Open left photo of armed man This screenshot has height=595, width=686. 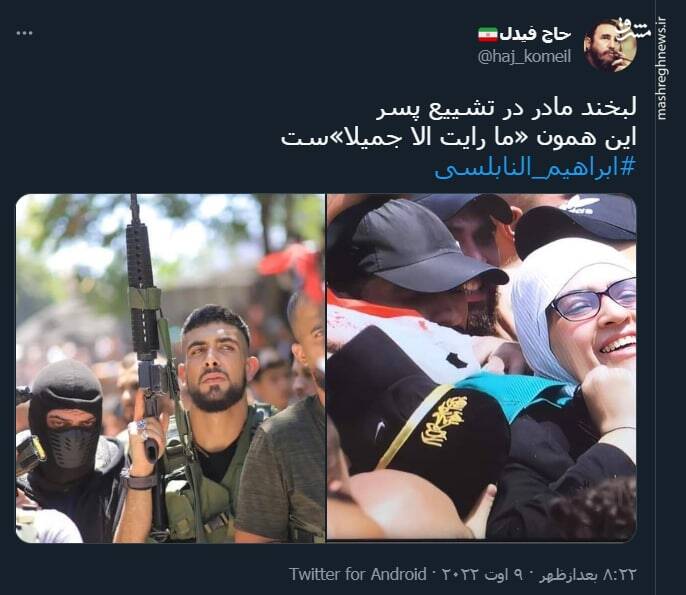pos(171,368)
